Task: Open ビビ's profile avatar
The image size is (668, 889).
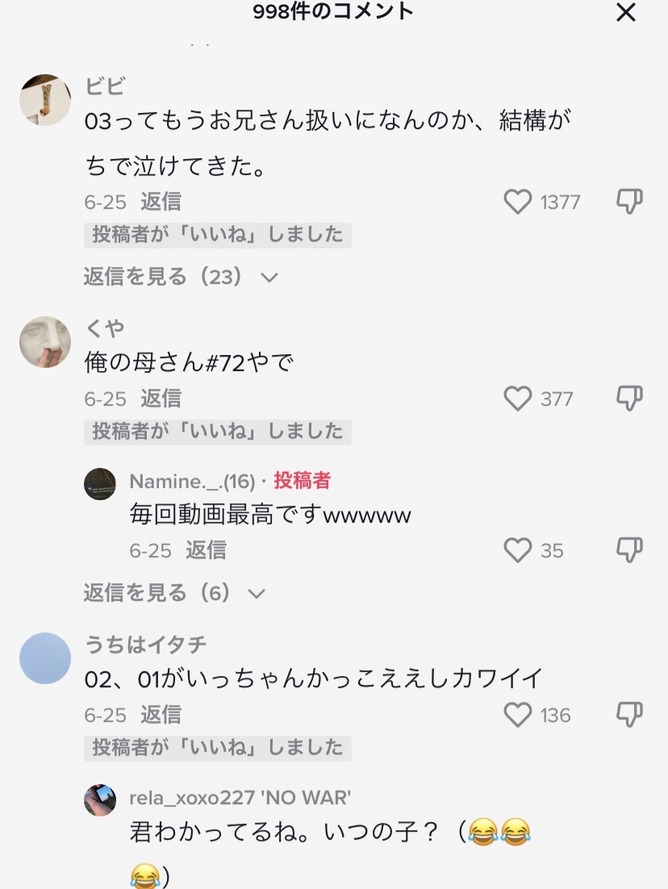Action: click(x=45, y=100)
